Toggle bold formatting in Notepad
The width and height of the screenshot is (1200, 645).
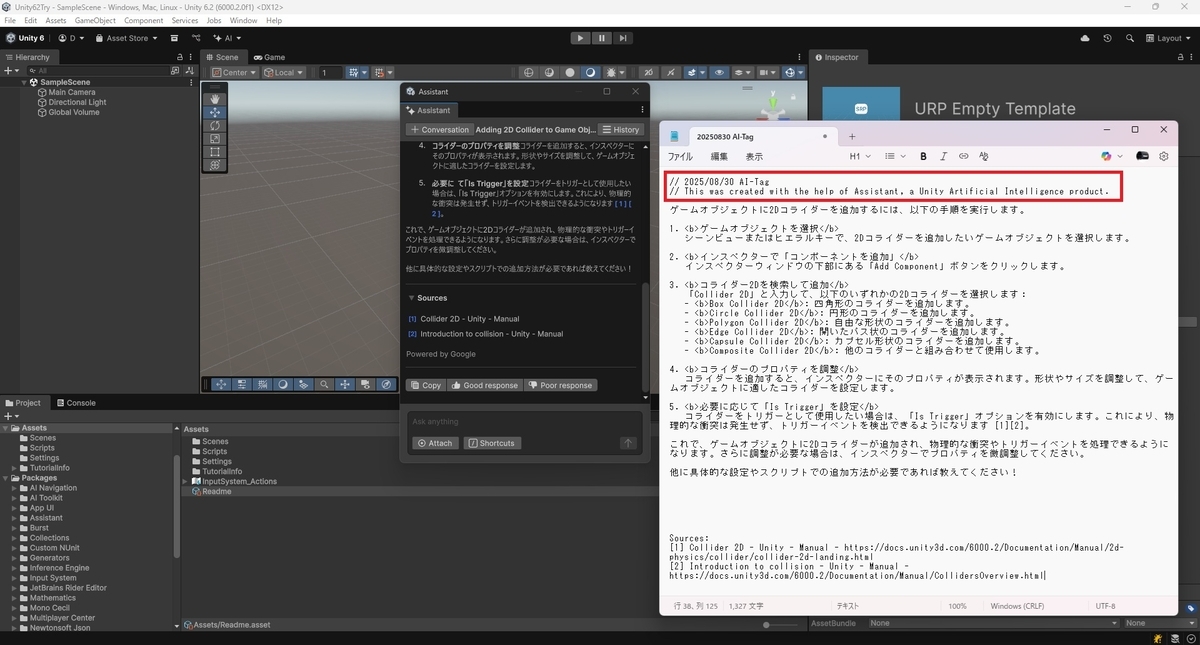tap(923, 156)
